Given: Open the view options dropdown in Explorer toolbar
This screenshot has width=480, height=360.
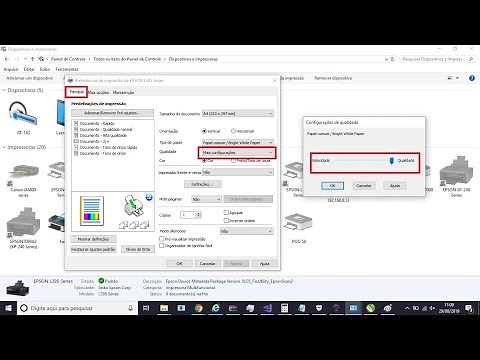Looking at the screenshot, I should 457,78.
